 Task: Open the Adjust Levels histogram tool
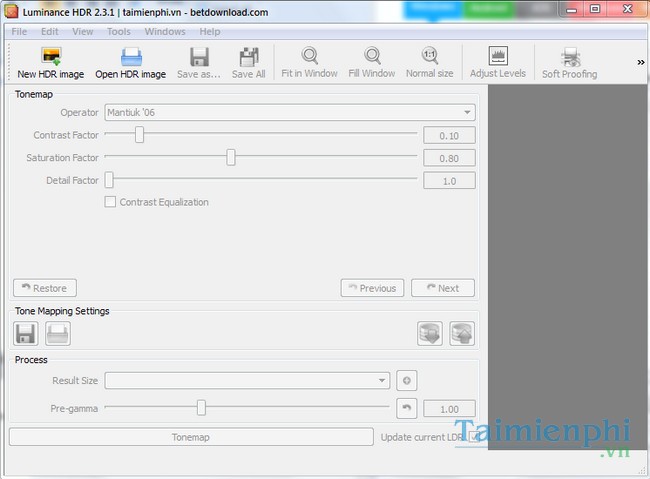(x=497, y=57)
